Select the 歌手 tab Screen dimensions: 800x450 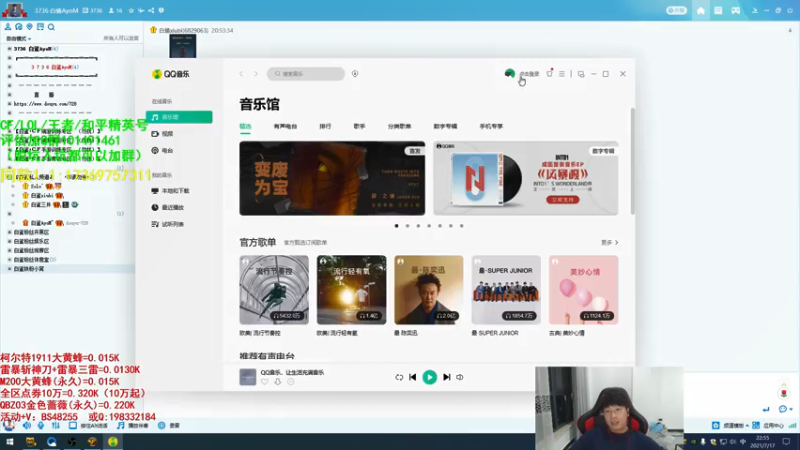[x=359, y=127]
